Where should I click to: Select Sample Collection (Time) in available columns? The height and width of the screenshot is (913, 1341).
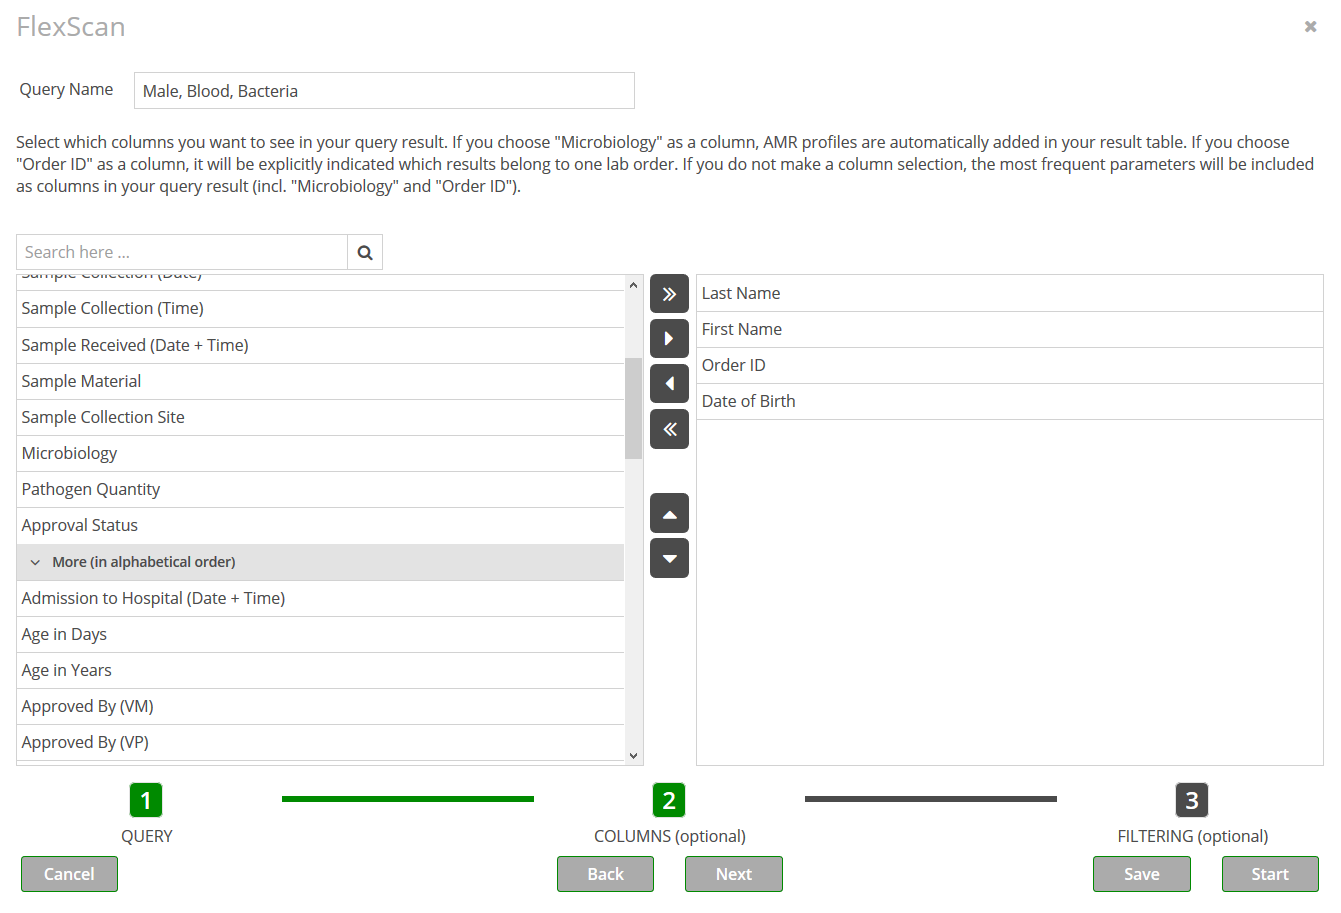click(320, 309)
